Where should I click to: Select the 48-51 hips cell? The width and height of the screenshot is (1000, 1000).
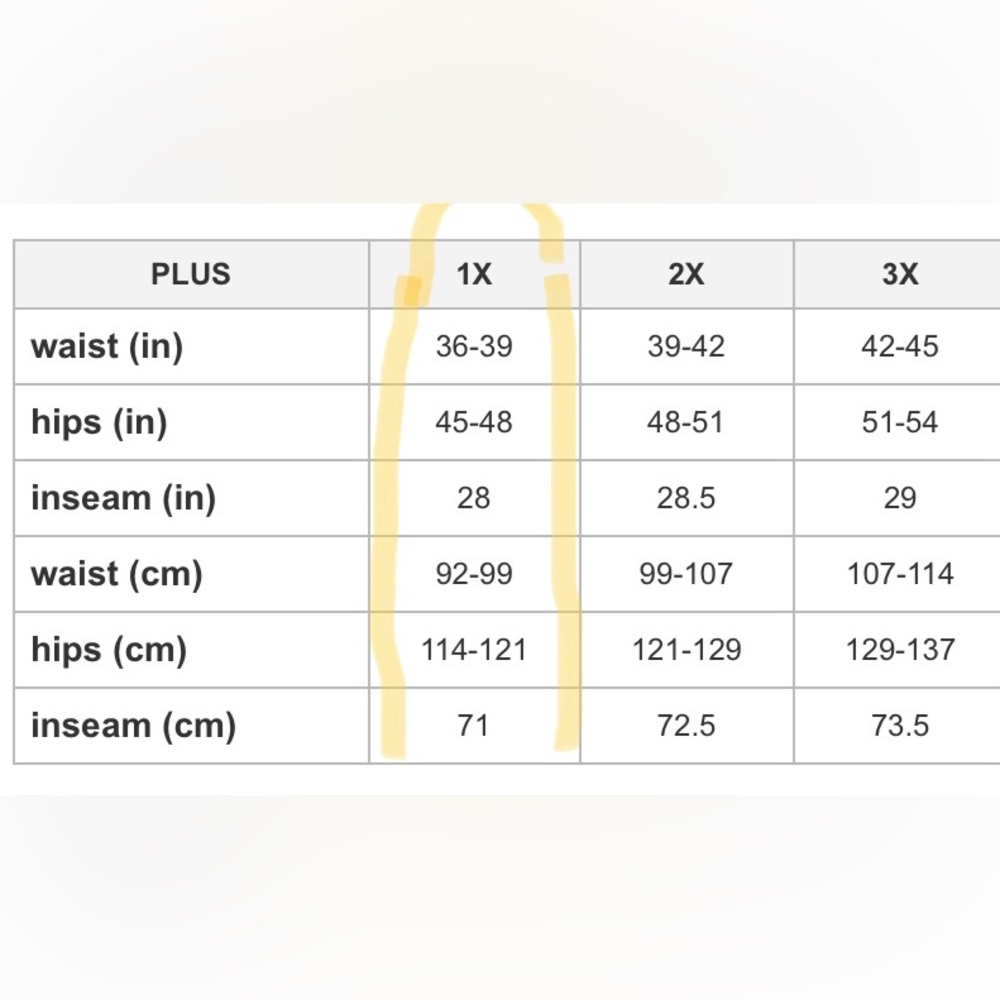pyautogui.click(x=687, y=423)
